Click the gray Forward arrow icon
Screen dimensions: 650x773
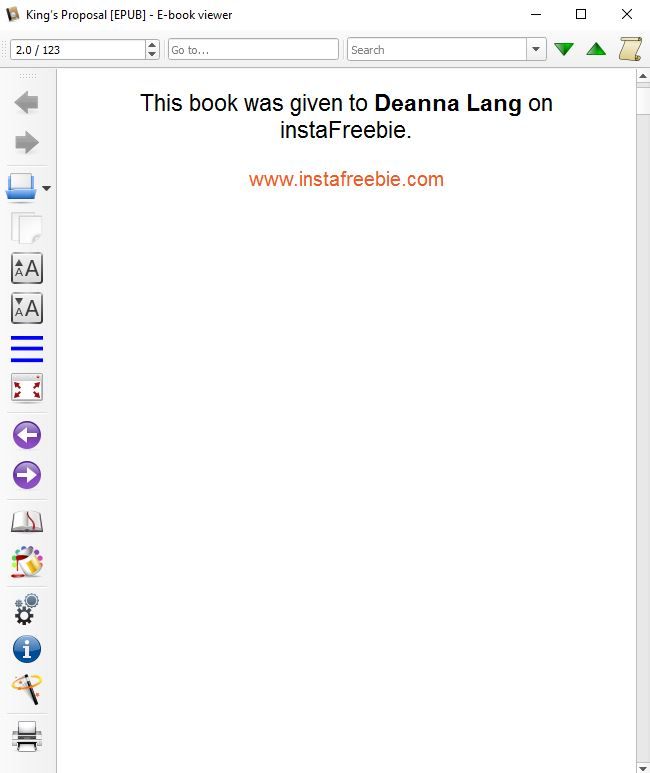(27, 143)
